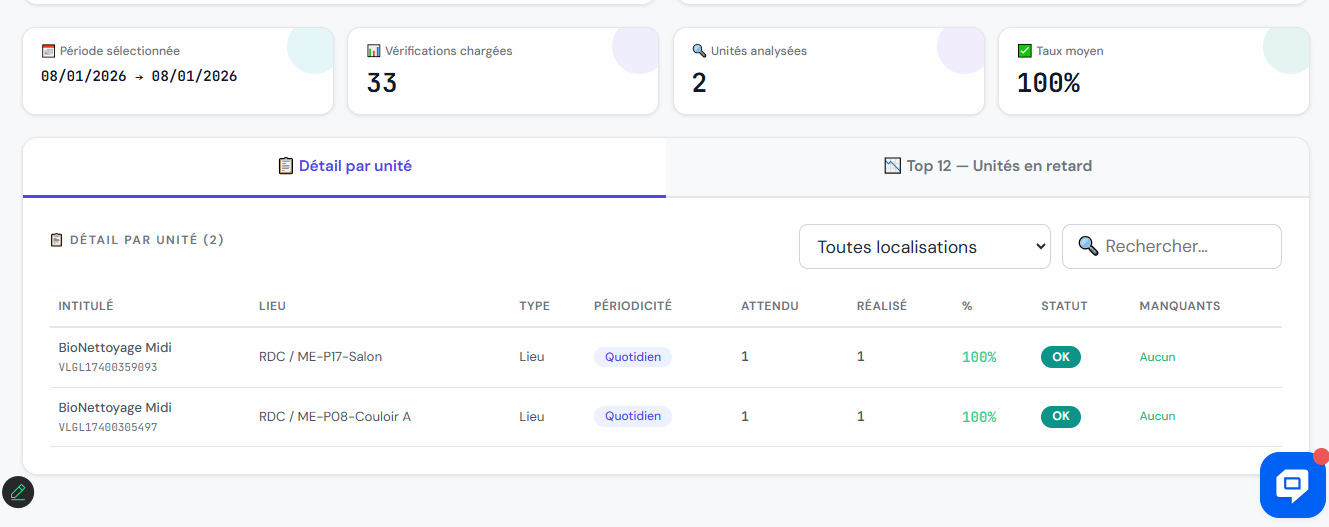This screenshot has height=527, width=1329.
Task: Click the clipboard icon in Détail par unité tab
Action: pos(286,166)
